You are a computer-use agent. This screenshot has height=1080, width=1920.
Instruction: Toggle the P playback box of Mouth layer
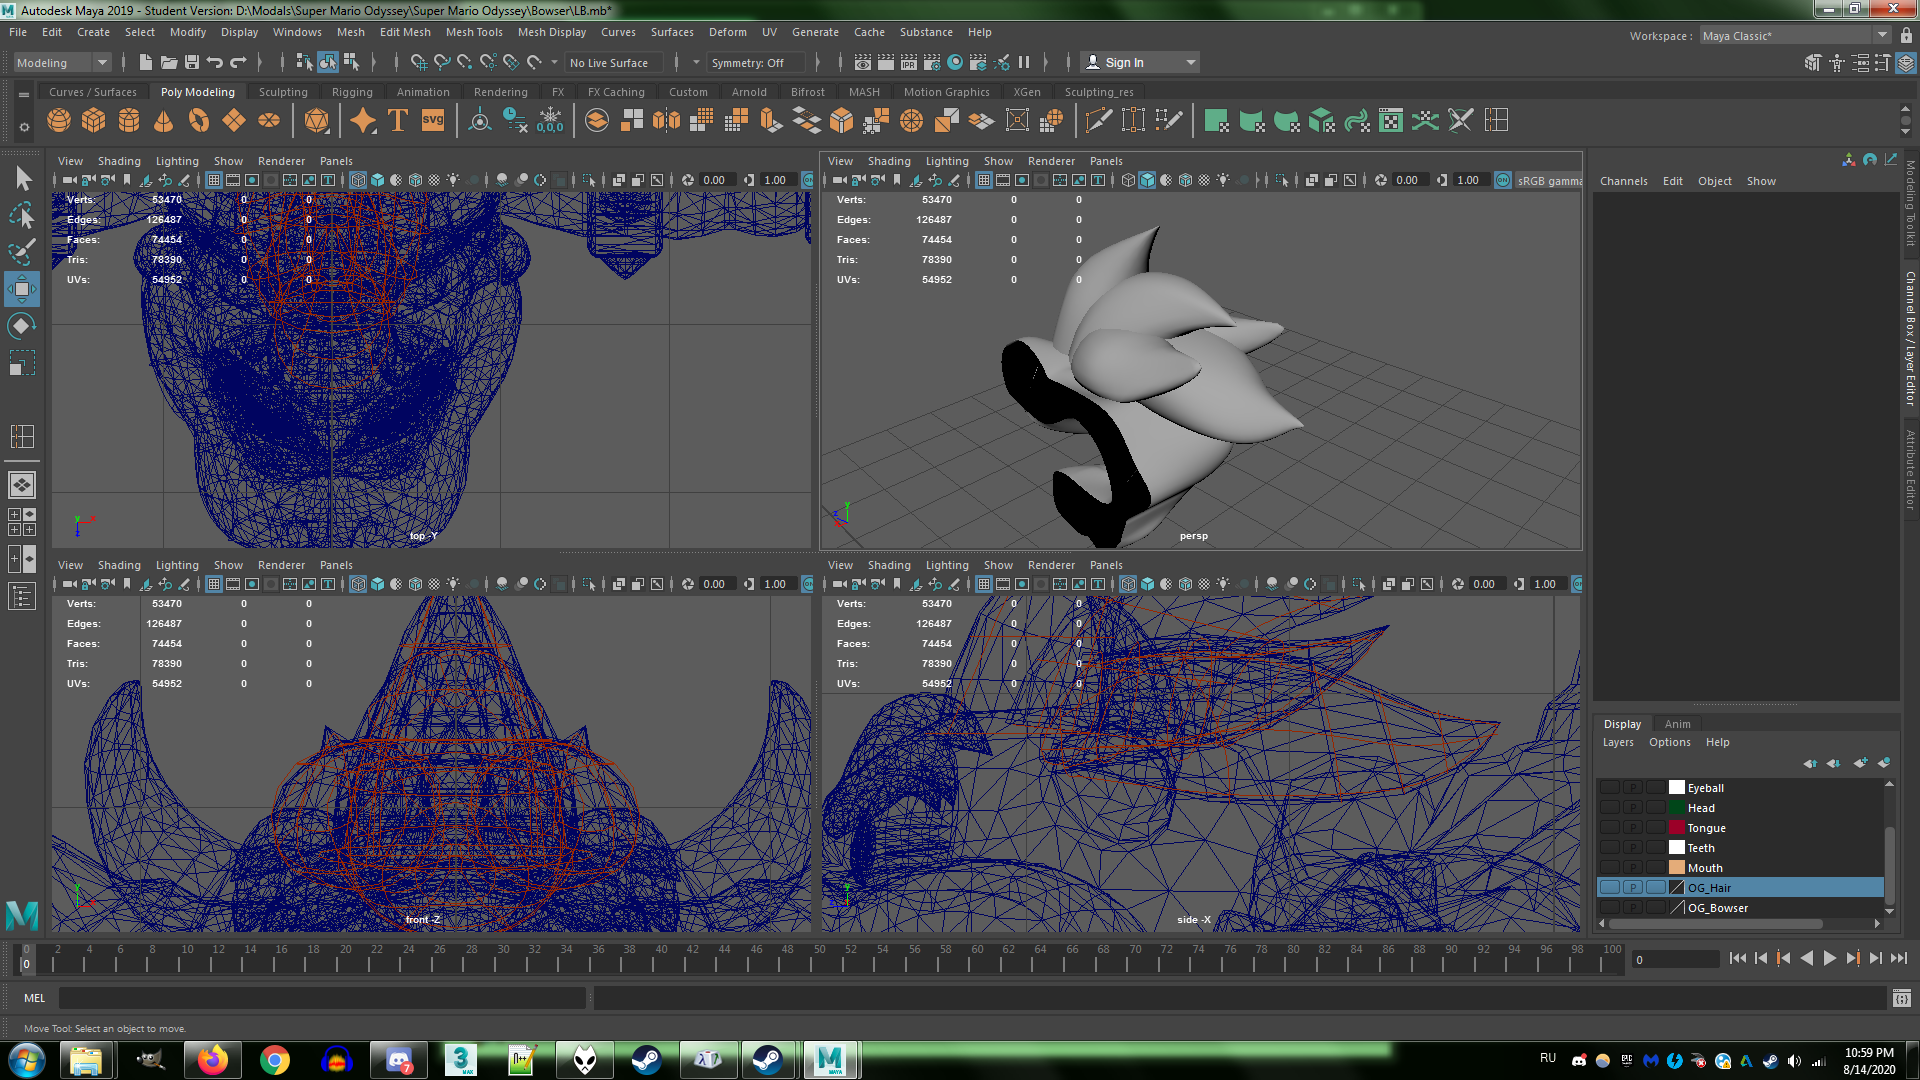[x=1632, y=868]
